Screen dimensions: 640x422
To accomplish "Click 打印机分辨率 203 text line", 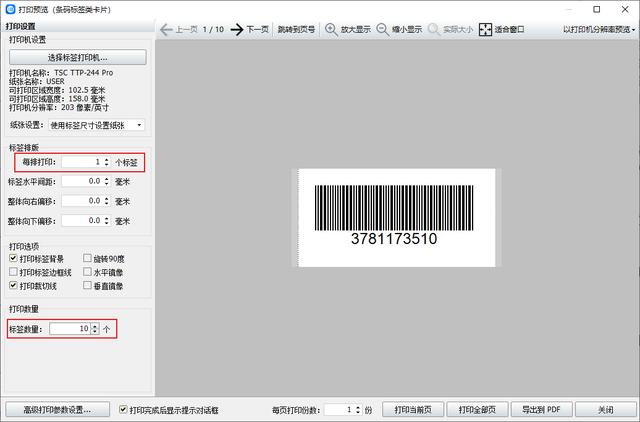I will pos(59,107).
